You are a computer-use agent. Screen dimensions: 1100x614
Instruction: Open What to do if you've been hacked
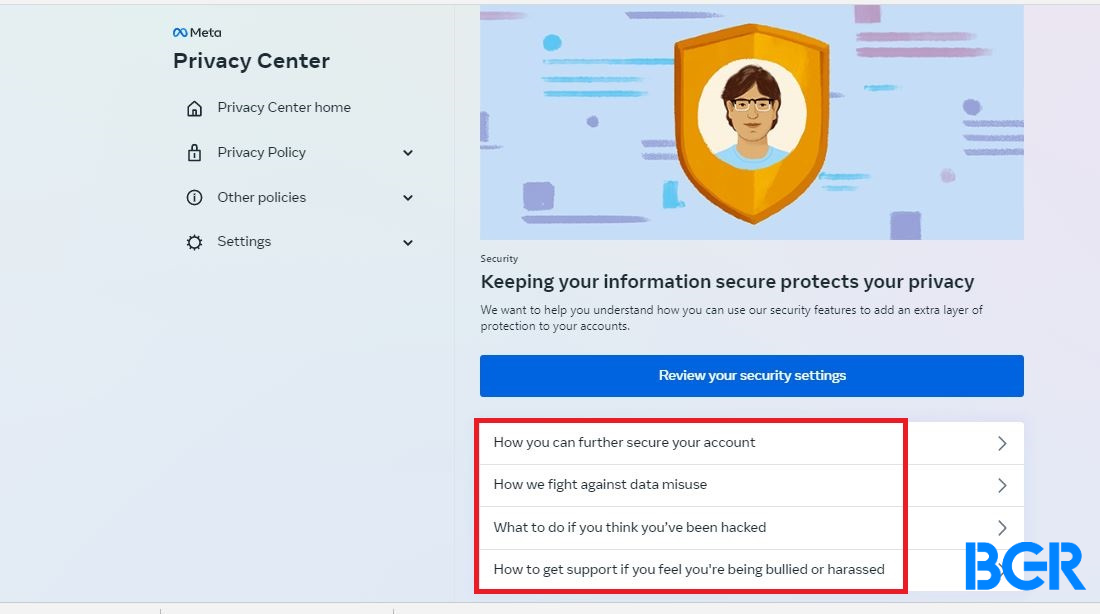(751, 528)
